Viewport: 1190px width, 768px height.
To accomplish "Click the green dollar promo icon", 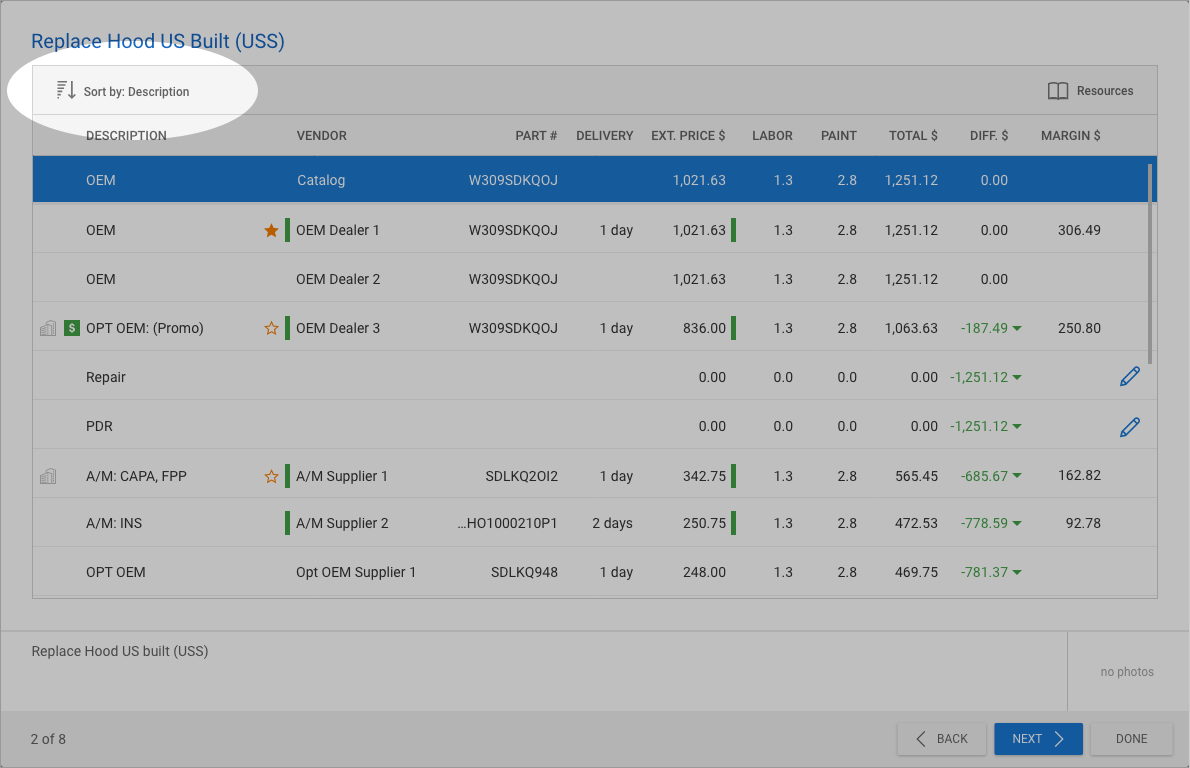I will coord(72,328).
